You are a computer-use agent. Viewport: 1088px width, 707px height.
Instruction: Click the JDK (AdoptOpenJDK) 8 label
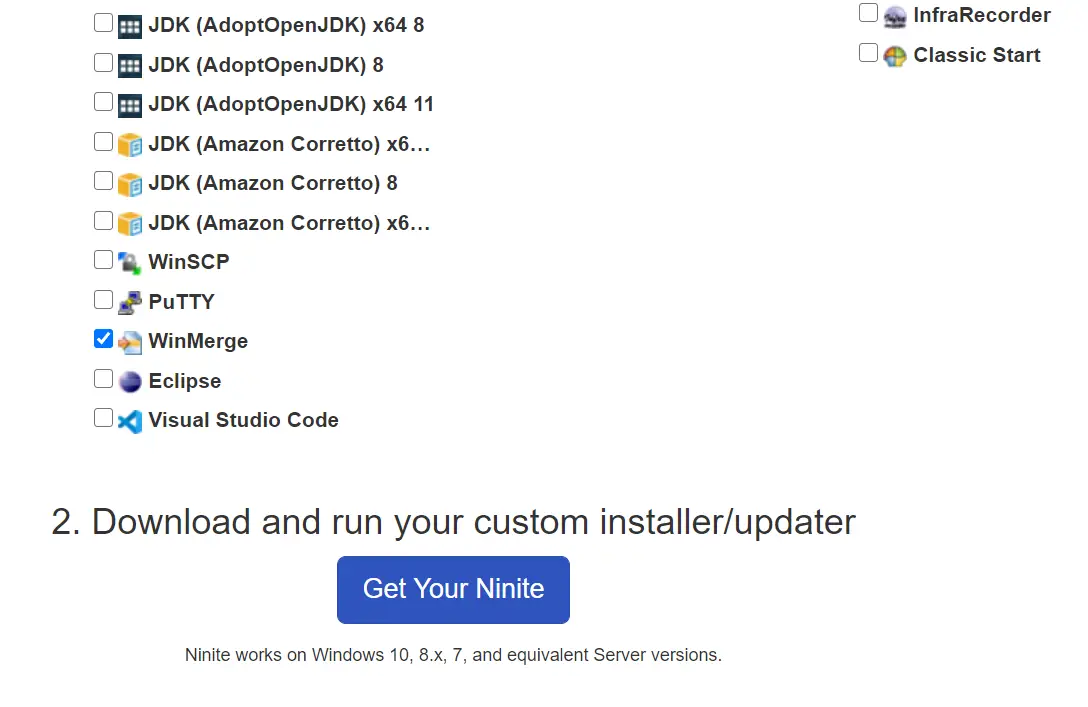pos(266,65)
